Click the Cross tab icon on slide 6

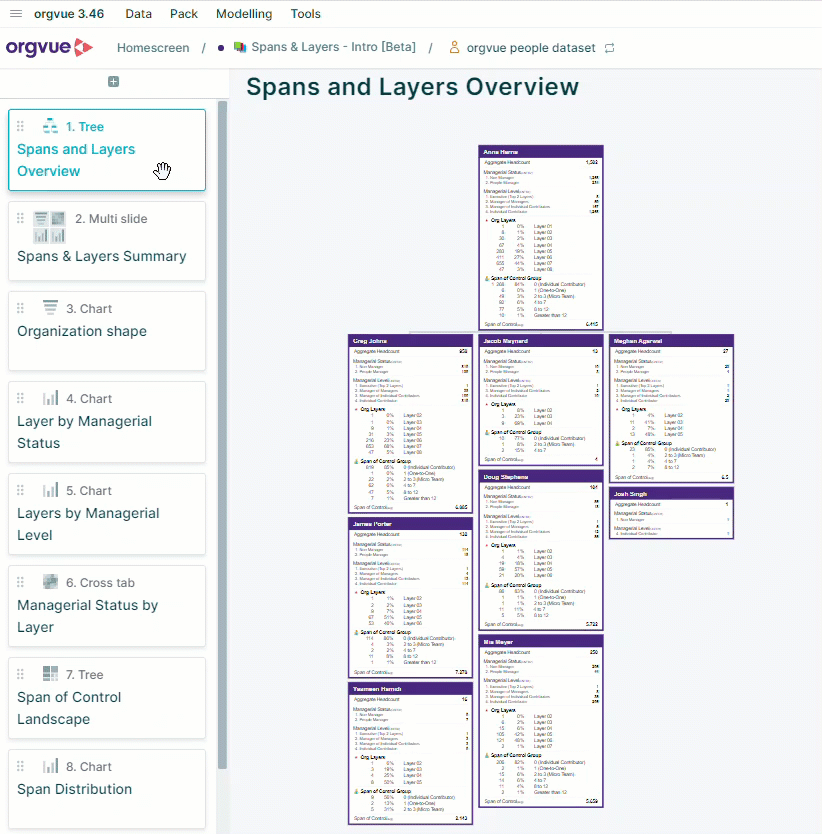(x=51, y=582)
